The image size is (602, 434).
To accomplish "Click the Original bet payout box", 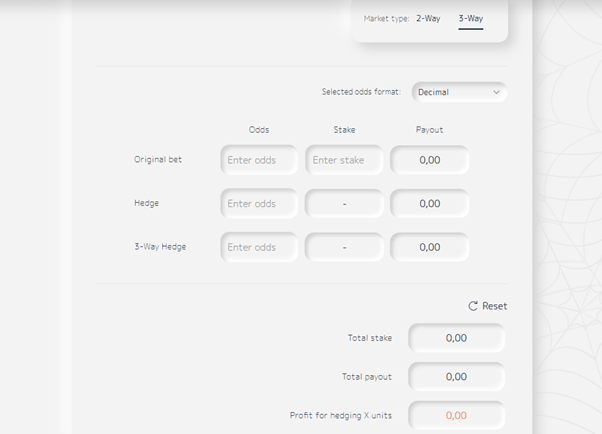I will point(430,160).
